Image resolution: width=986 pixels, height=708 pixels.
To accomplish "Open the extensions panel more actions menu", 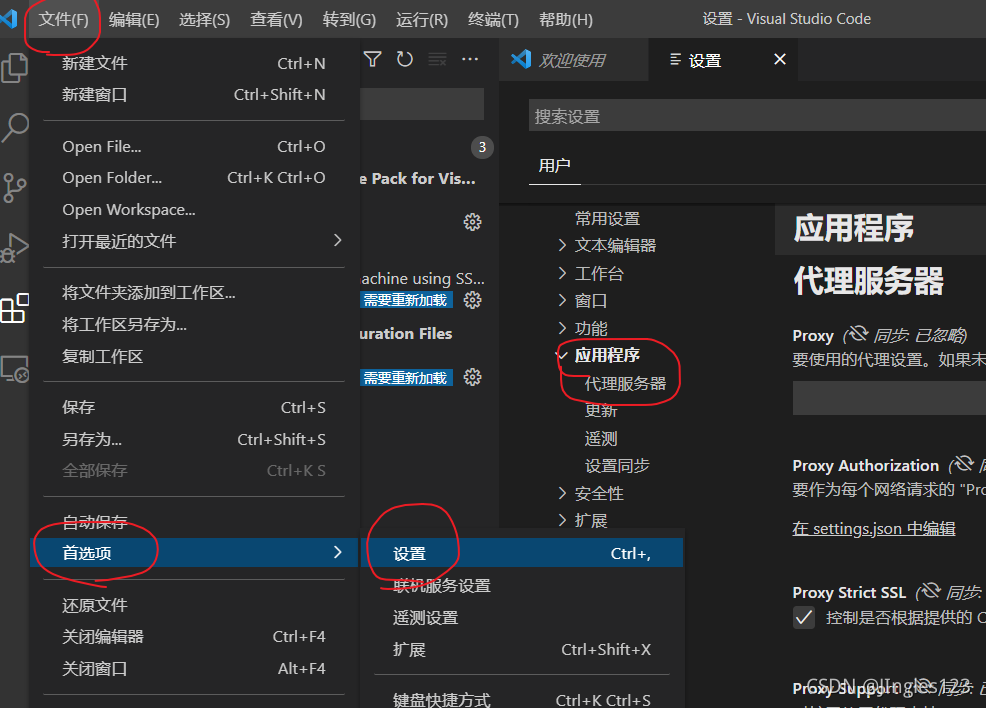I will click(x=470, y=59).
